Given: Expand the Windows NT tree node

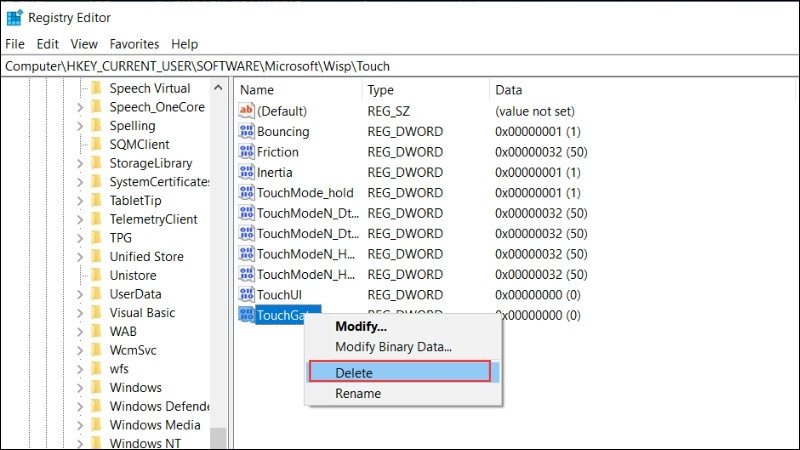Looking at the screenshot, I should coord(81,444).
